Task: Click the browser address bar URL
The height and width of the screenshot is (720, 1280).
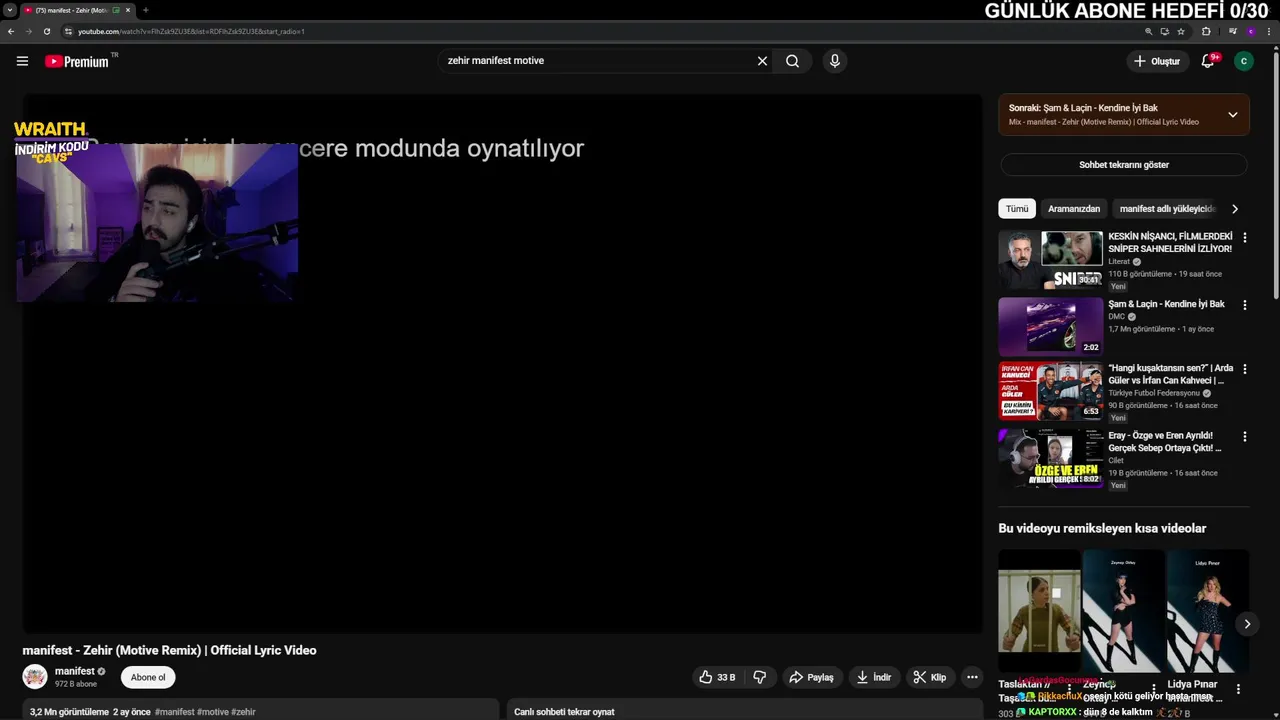Action: (191, 32)
